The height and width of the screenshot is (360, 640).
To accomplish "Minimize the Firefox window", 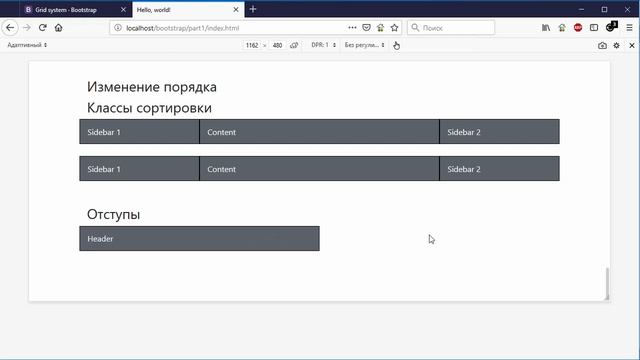I will point(581,9).
